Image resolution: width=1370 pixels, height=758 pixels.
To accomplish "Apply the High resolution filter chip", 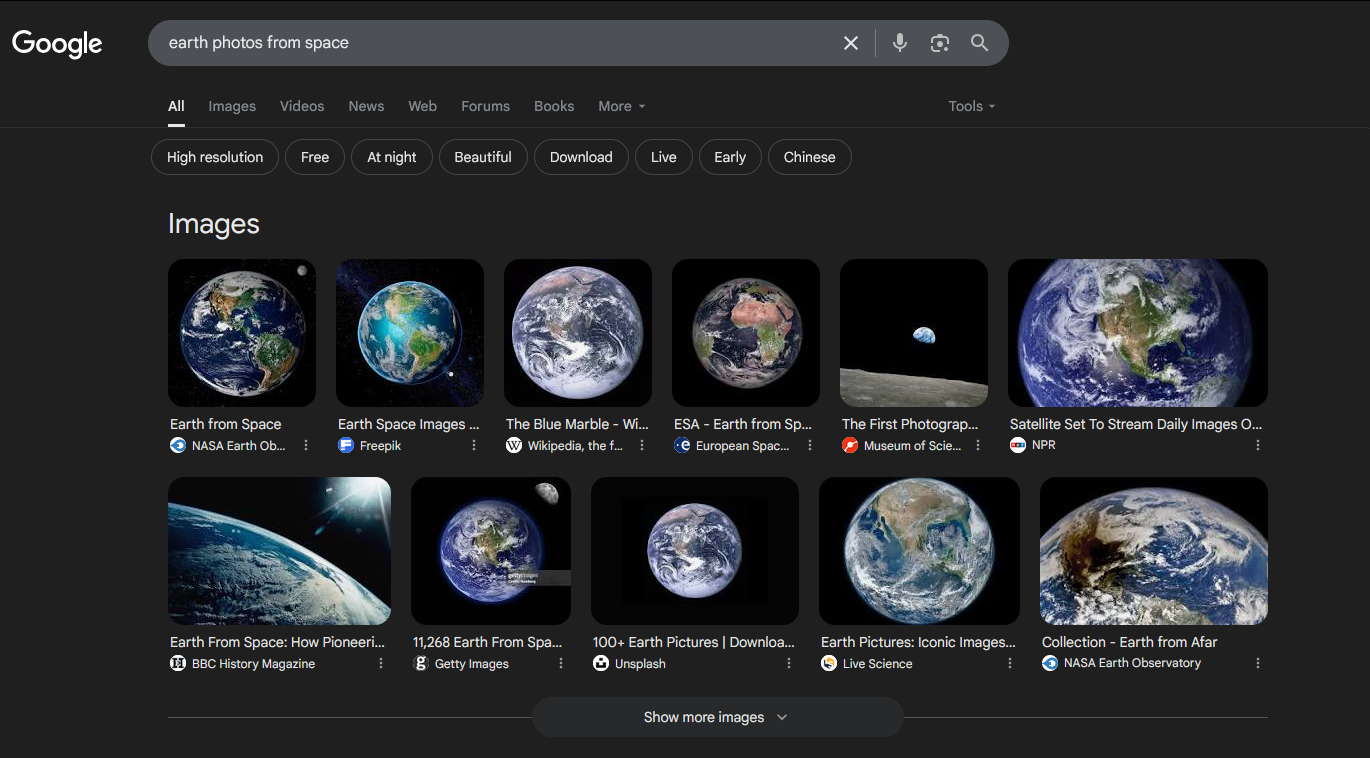I will (x=215, y=157).
